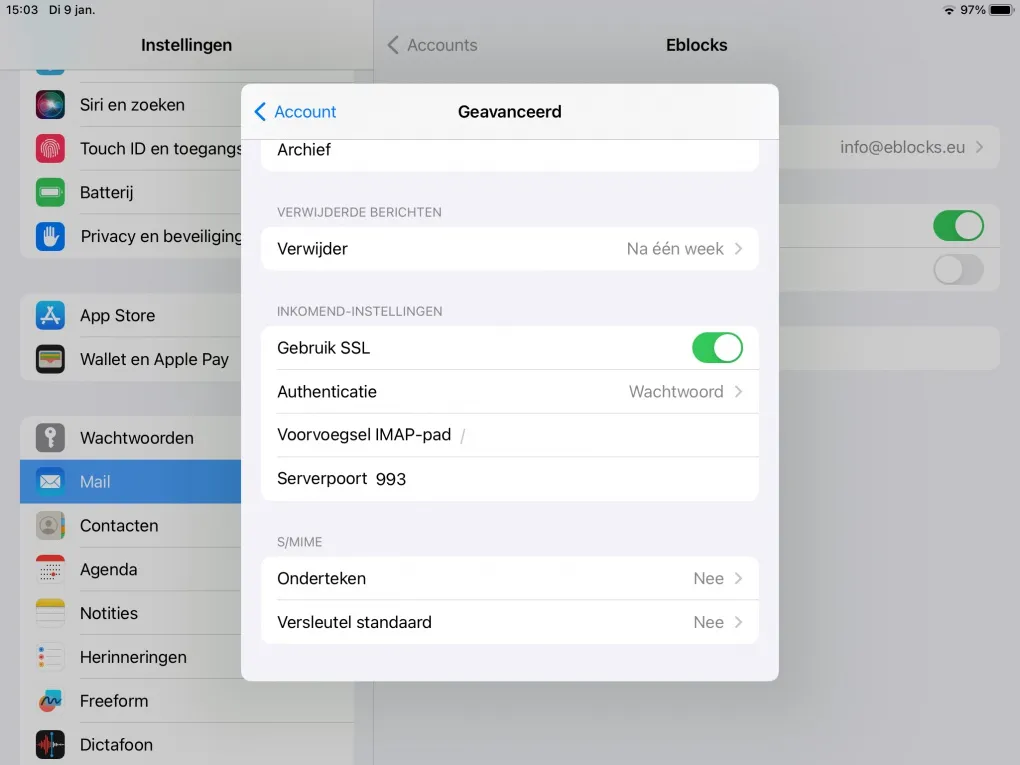Open Notities in the settings list
The width and height of the screenshot is (1020, 765).
tap(130, 613)
